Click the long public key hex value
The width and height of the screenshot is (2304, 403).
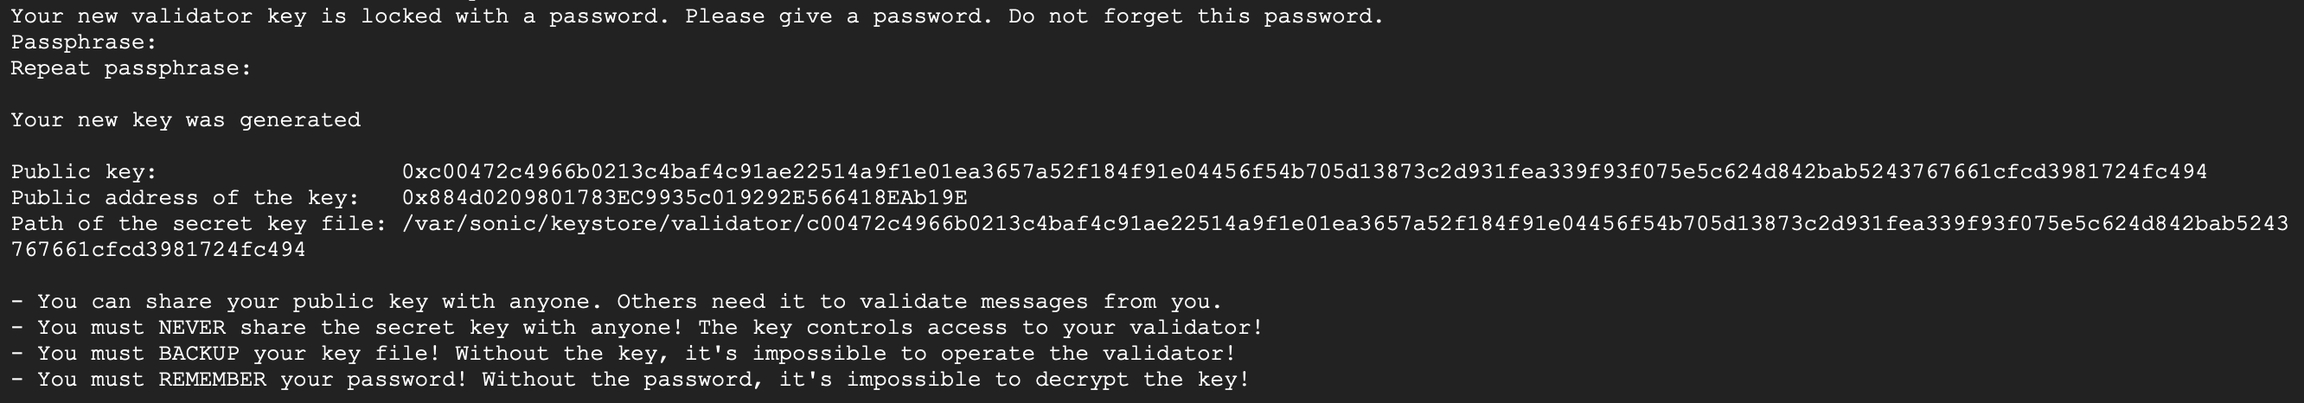click(x=1304, y=172)
